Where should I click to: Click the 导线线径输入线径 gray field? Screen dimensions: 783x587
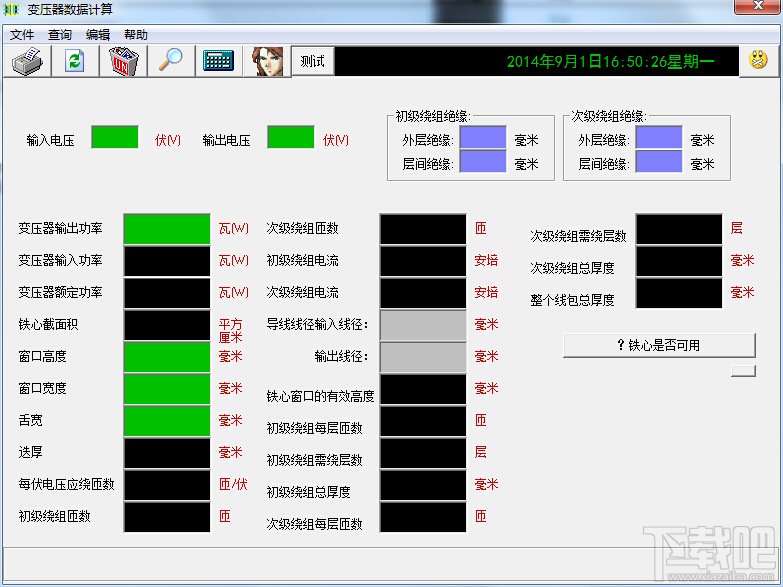[x=423, y=325]
